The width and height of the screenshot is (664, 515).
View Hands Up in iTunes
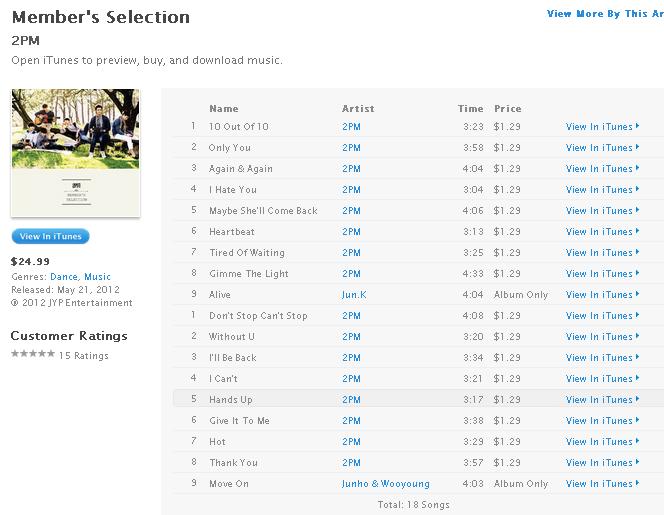click(x=602, y=400)
